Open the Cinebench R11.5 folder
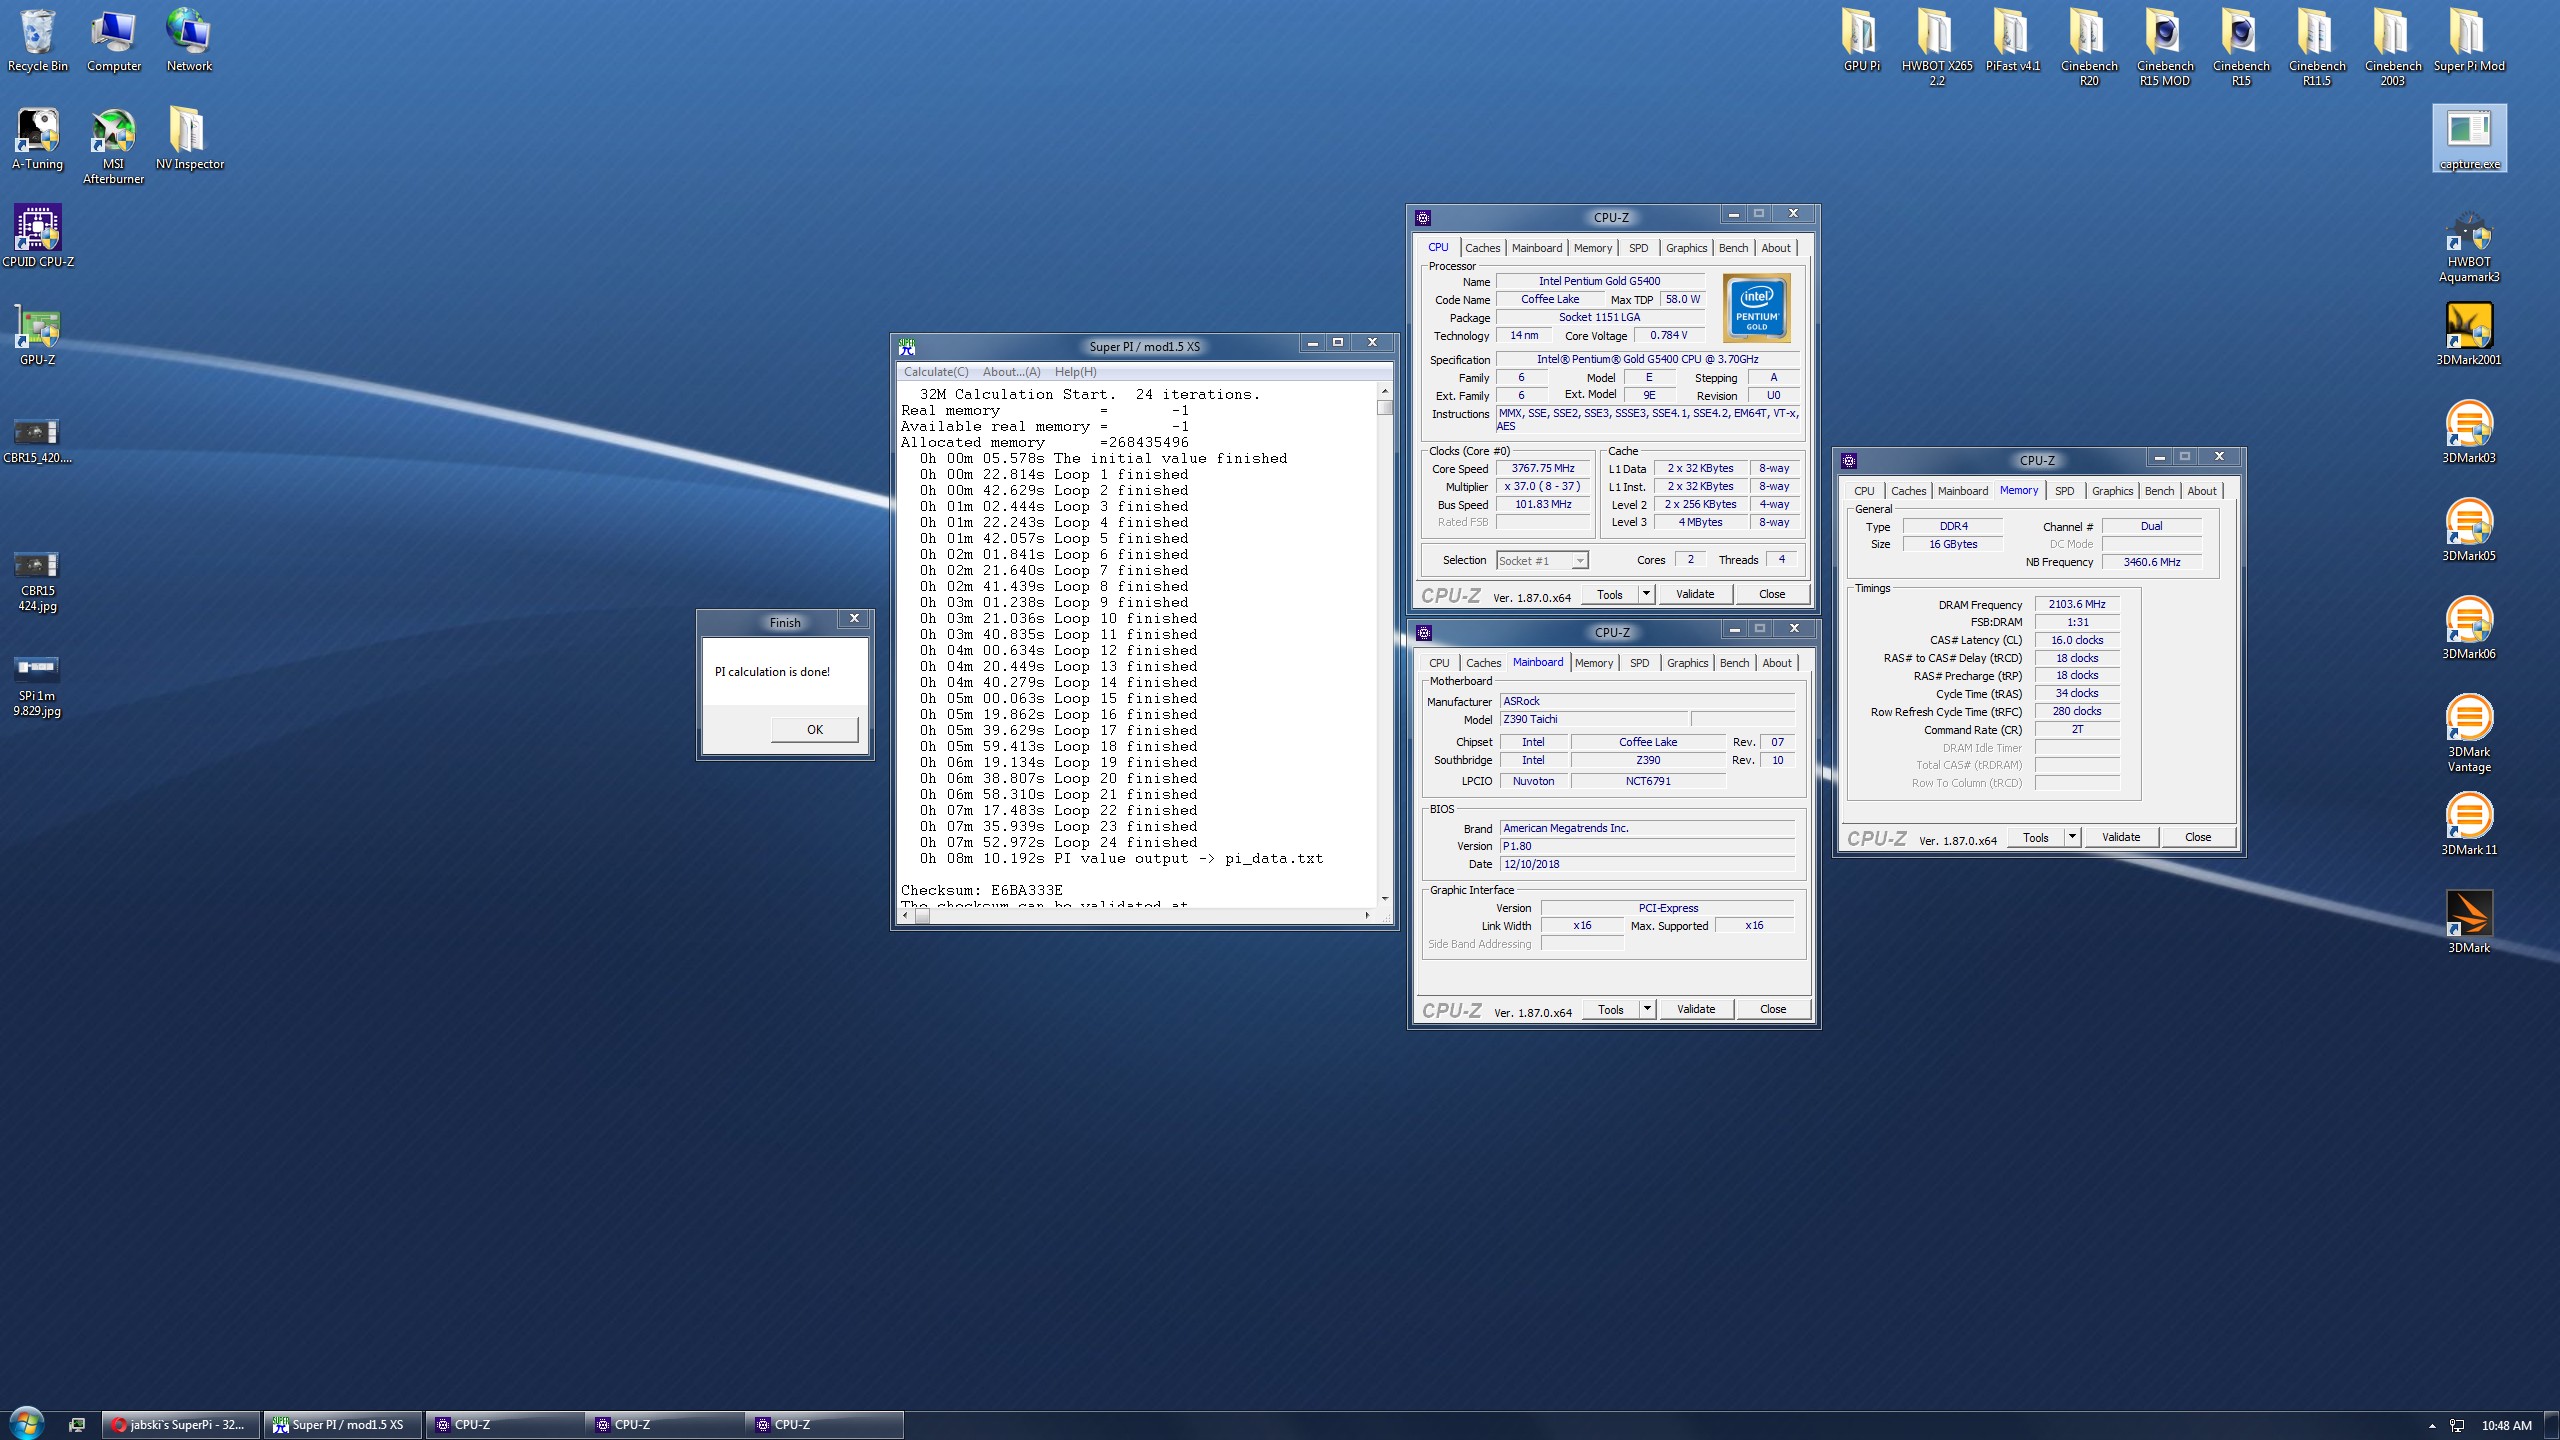The width and height of the screenshot is (2560, 1440). click(2317, 47)
